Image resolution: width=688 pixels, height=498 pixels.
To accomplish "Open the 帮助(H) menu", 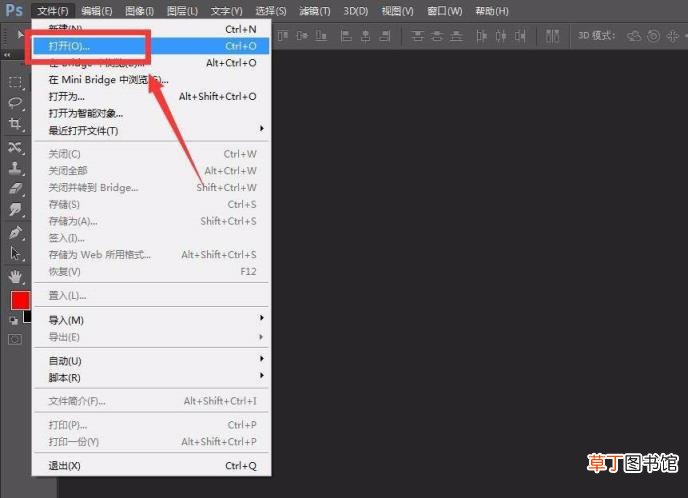I will point(492,11).
